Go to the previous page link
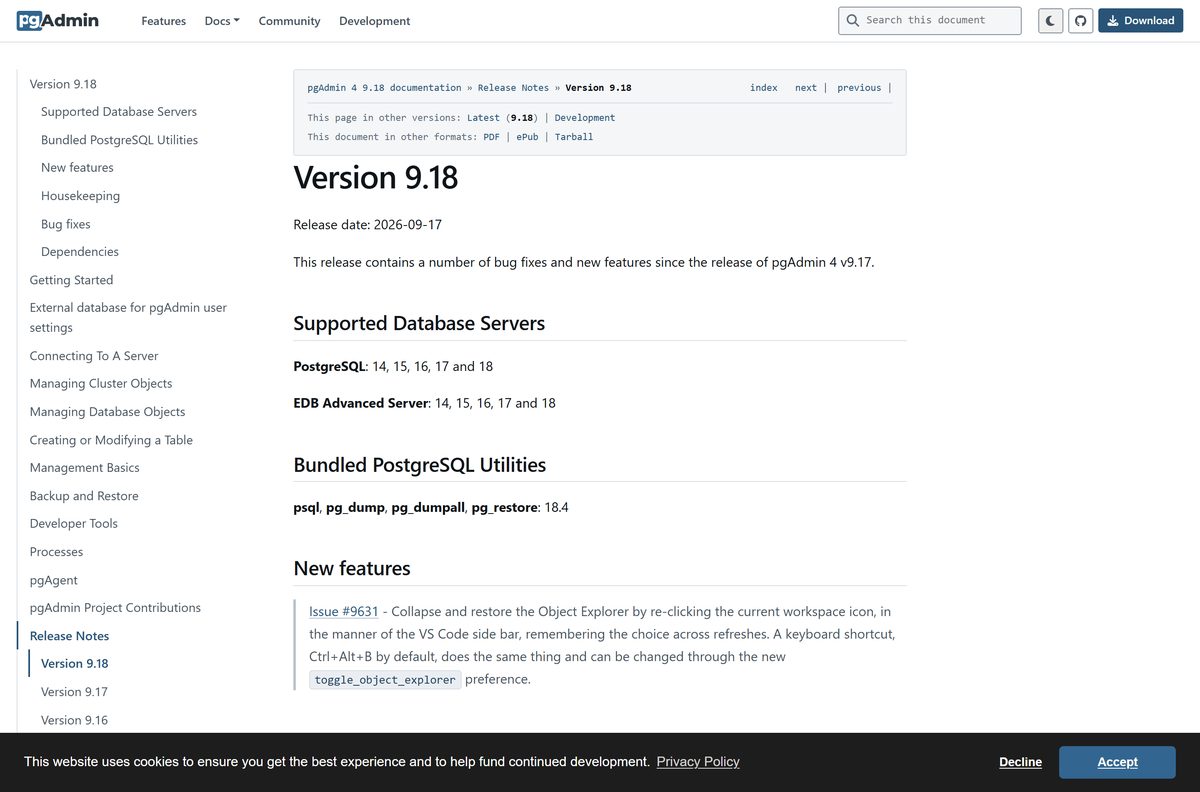This screenshot has height=792, width=1200. point(859,88)
